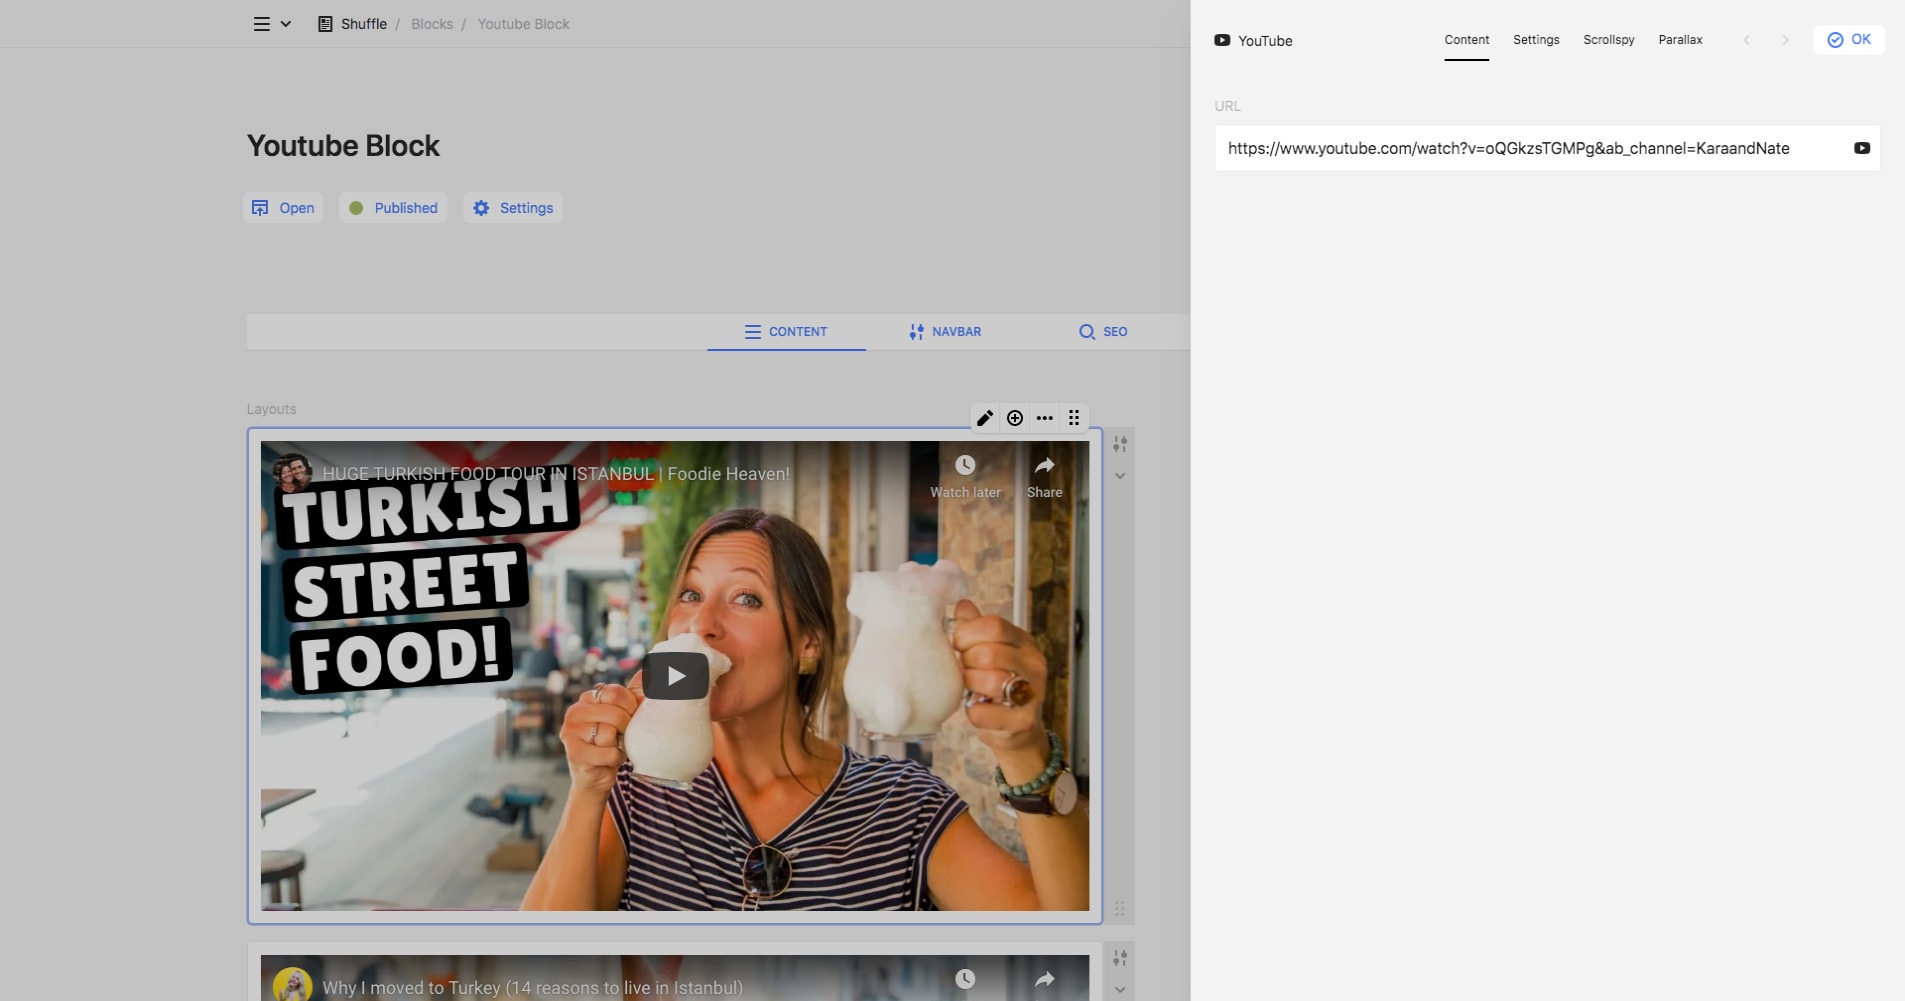The height and width of the screenshot is (1001, 1905).
Task: Click the add circle plus icon
Action: 1015,418
